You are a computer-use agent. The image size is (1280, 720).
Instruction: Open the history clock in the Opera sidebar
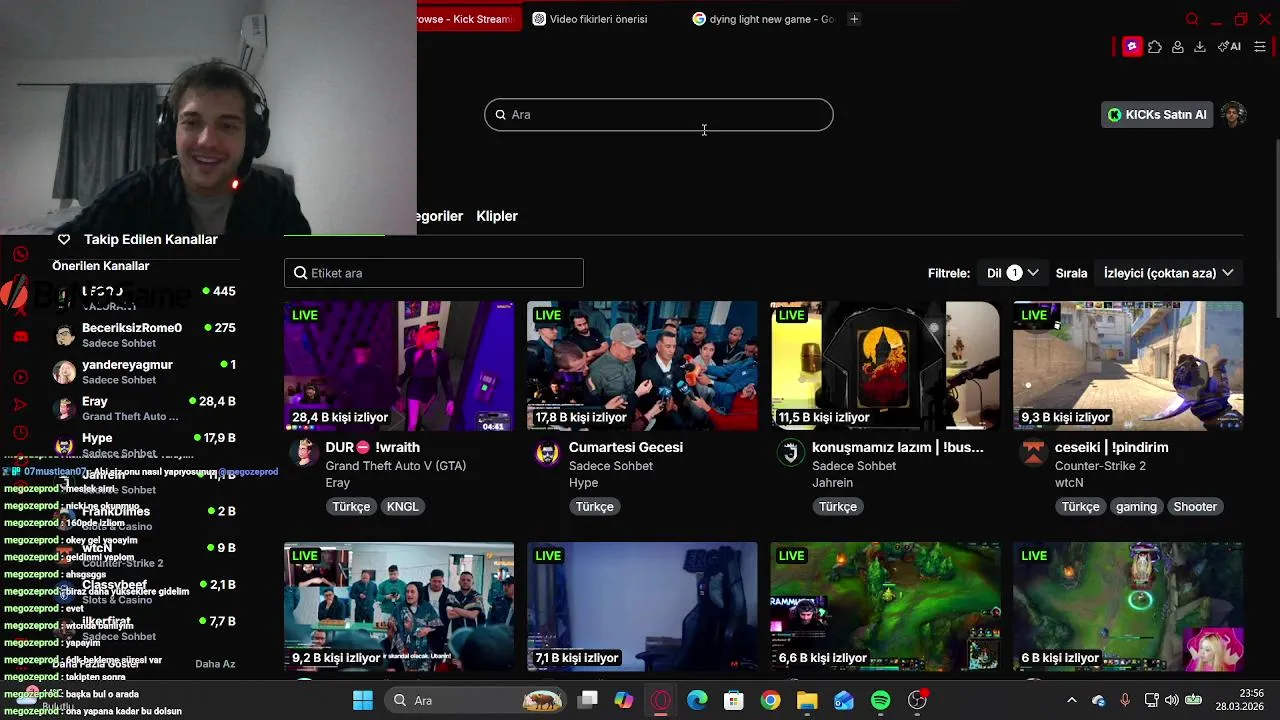pos(20,433)
